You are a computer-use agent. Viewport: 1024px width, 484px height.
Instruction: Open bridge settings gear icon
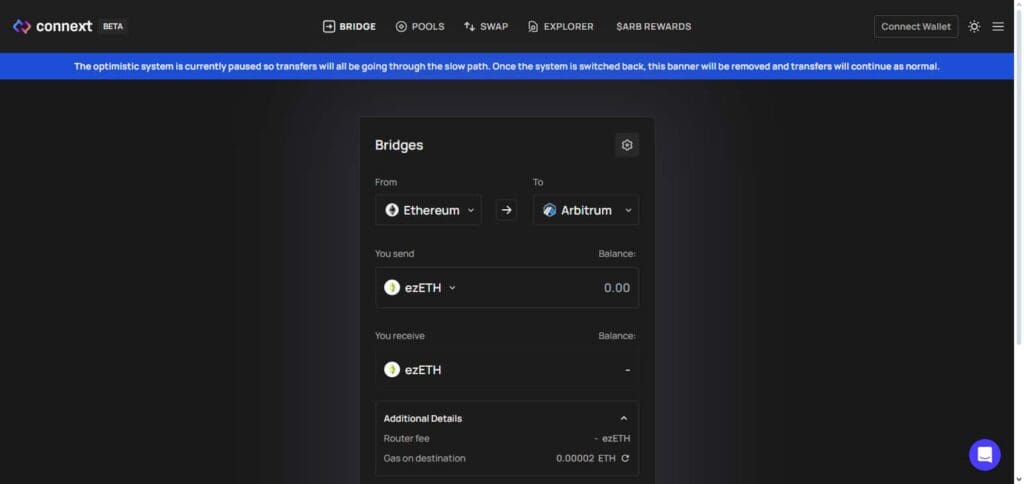pyautogui.click(x=627, y=145)
